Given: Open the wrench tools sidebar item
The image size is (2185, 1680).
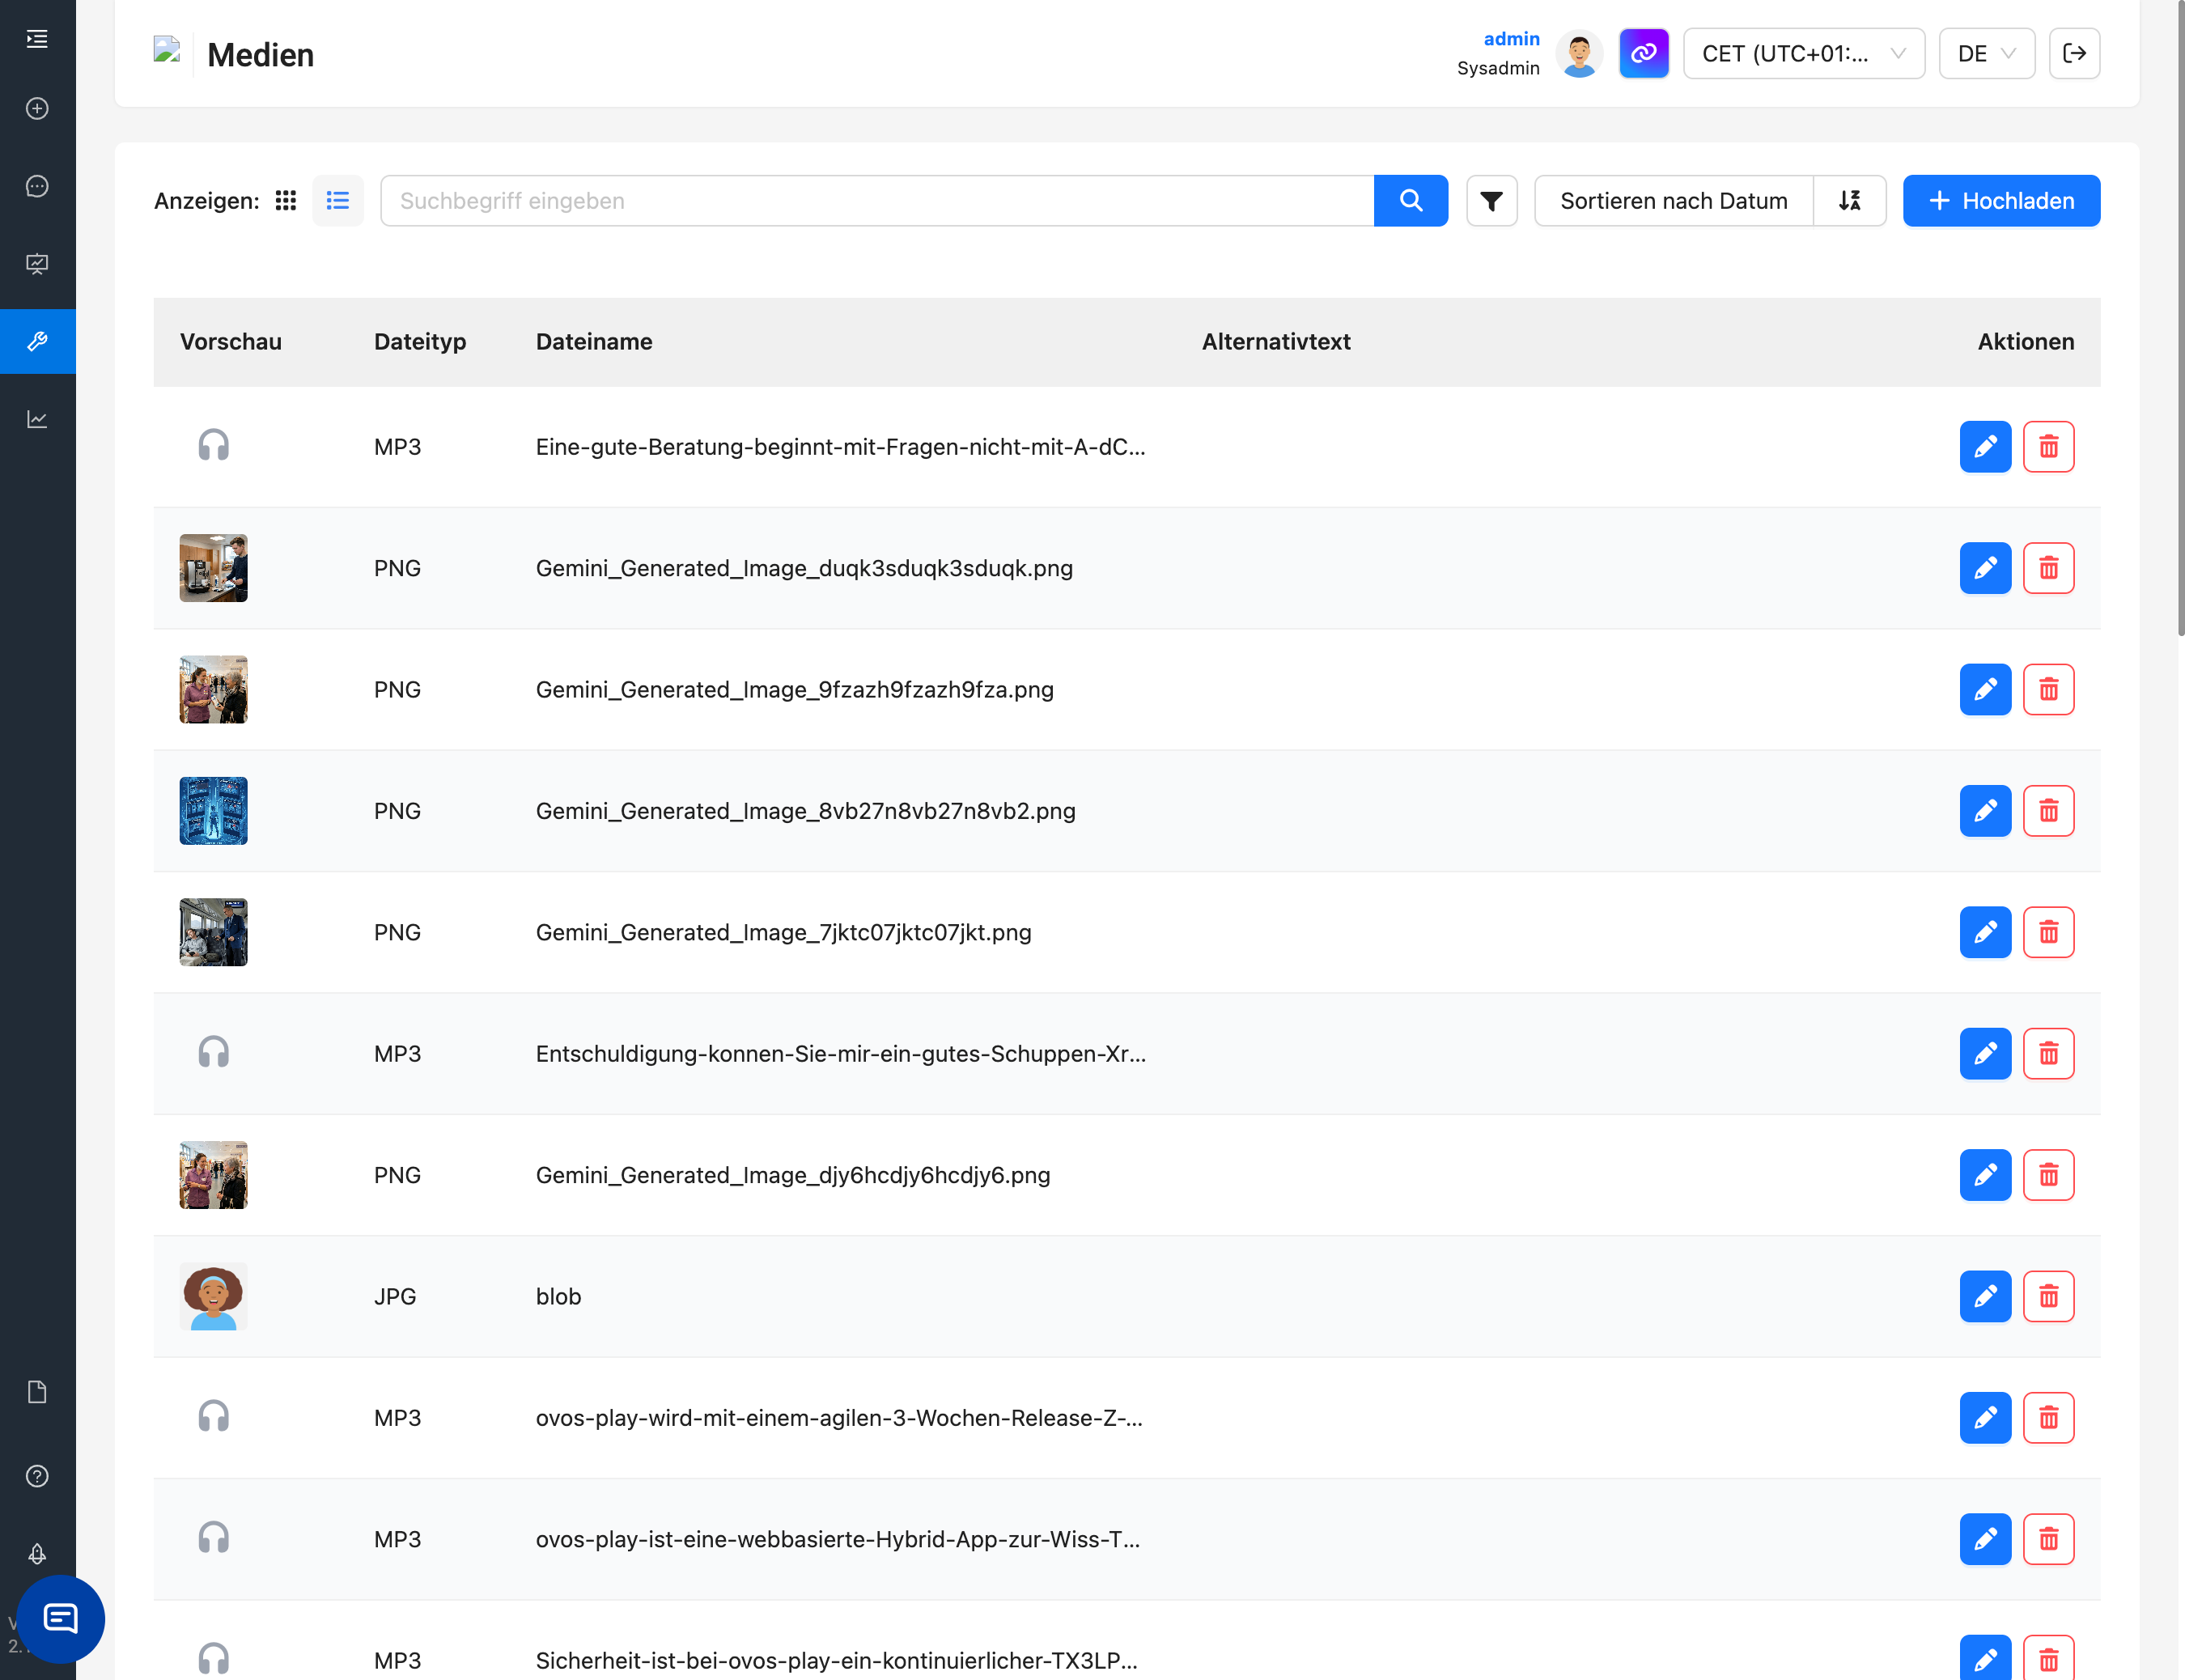Looking at the screenshot, I should coord(37,341).
